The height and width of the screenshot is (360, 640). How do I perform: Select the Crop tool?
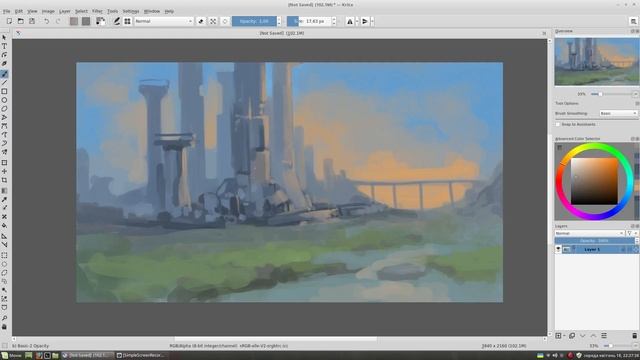[4, 180]
